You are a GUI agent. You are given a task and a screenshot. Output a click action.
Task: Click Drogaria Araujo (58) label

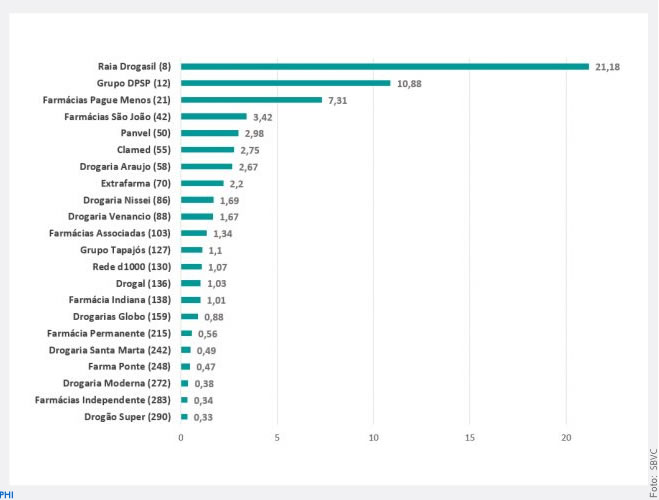pyautogui.click(x=125, y=167)
